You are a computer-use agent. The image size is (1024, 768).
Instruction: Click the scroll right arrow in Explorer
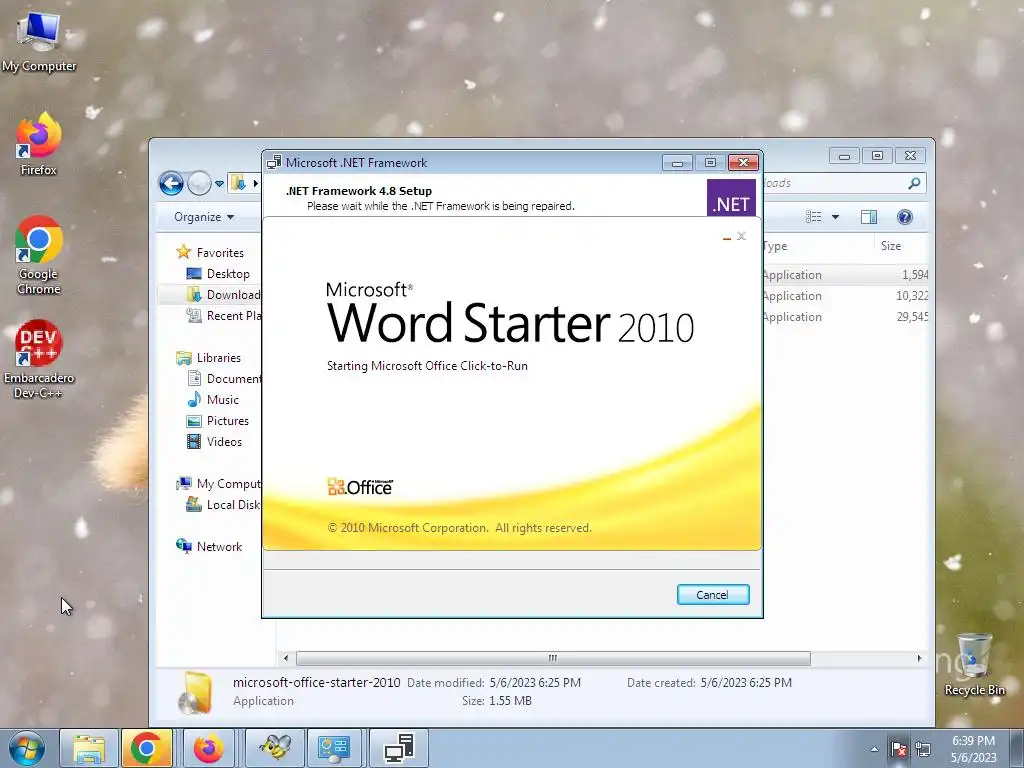point(920,658)
